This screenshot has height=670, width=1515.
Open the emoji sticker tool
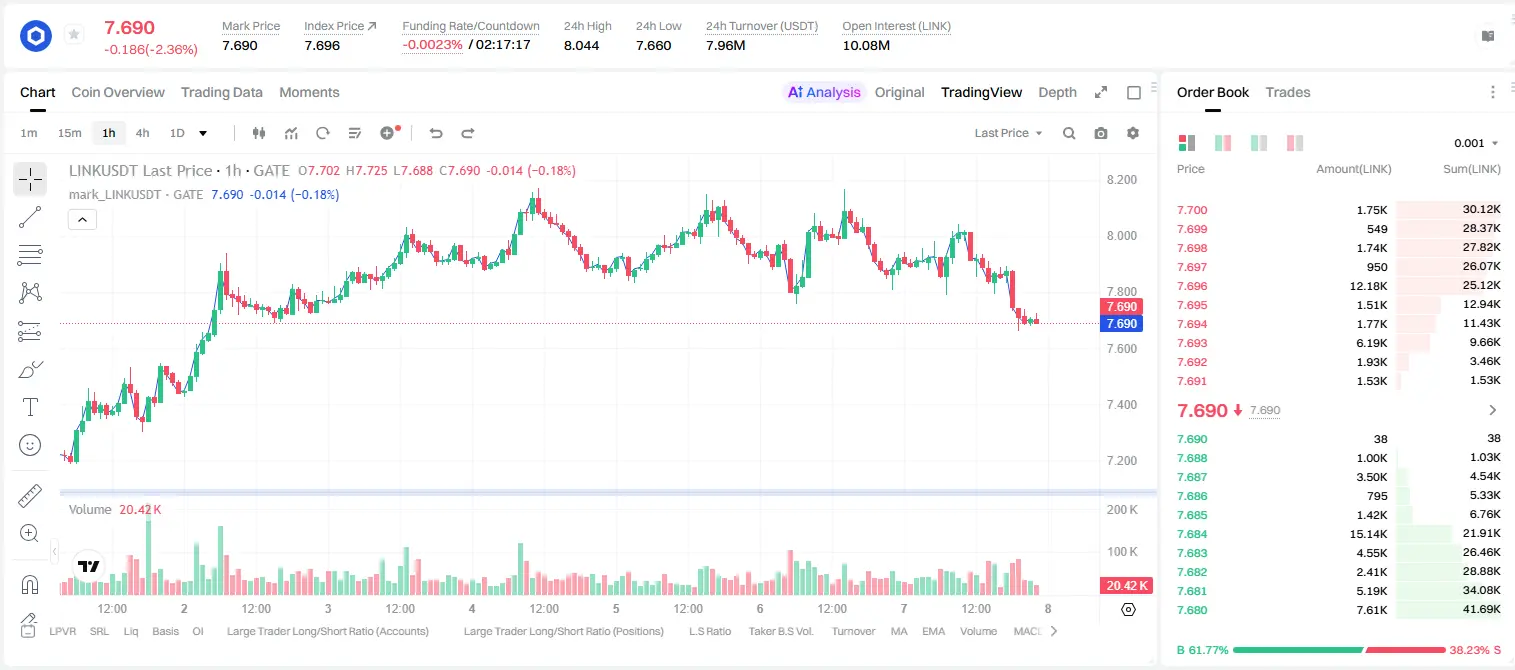(30, 445)
